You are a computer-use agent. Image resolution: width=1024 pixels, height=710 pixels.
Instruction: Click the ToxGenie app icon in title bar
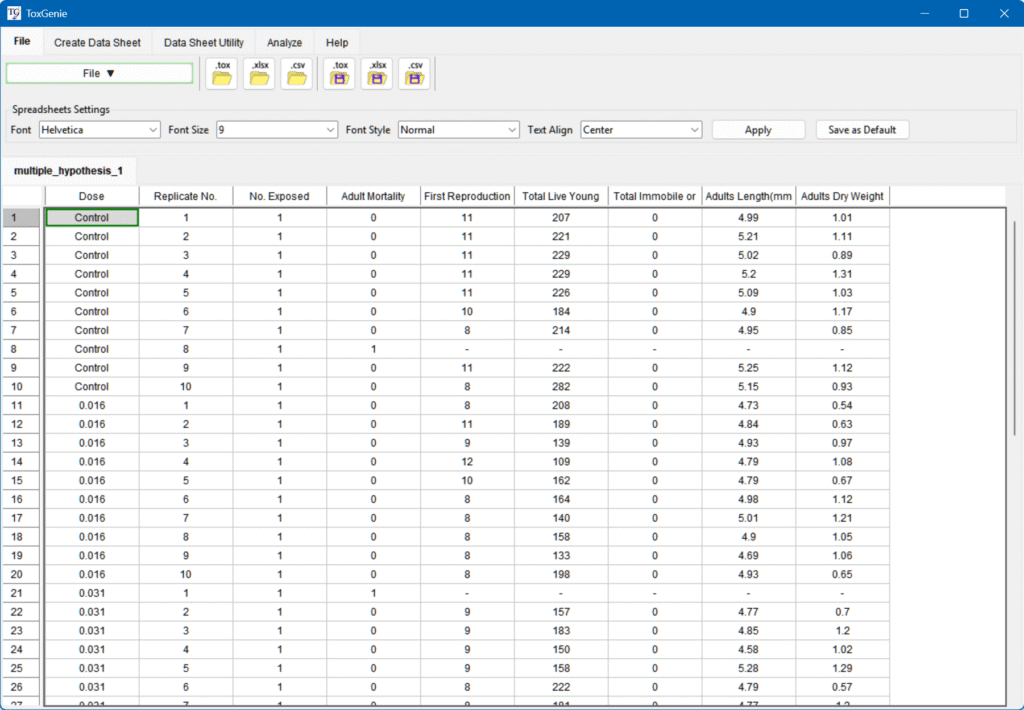14,14
